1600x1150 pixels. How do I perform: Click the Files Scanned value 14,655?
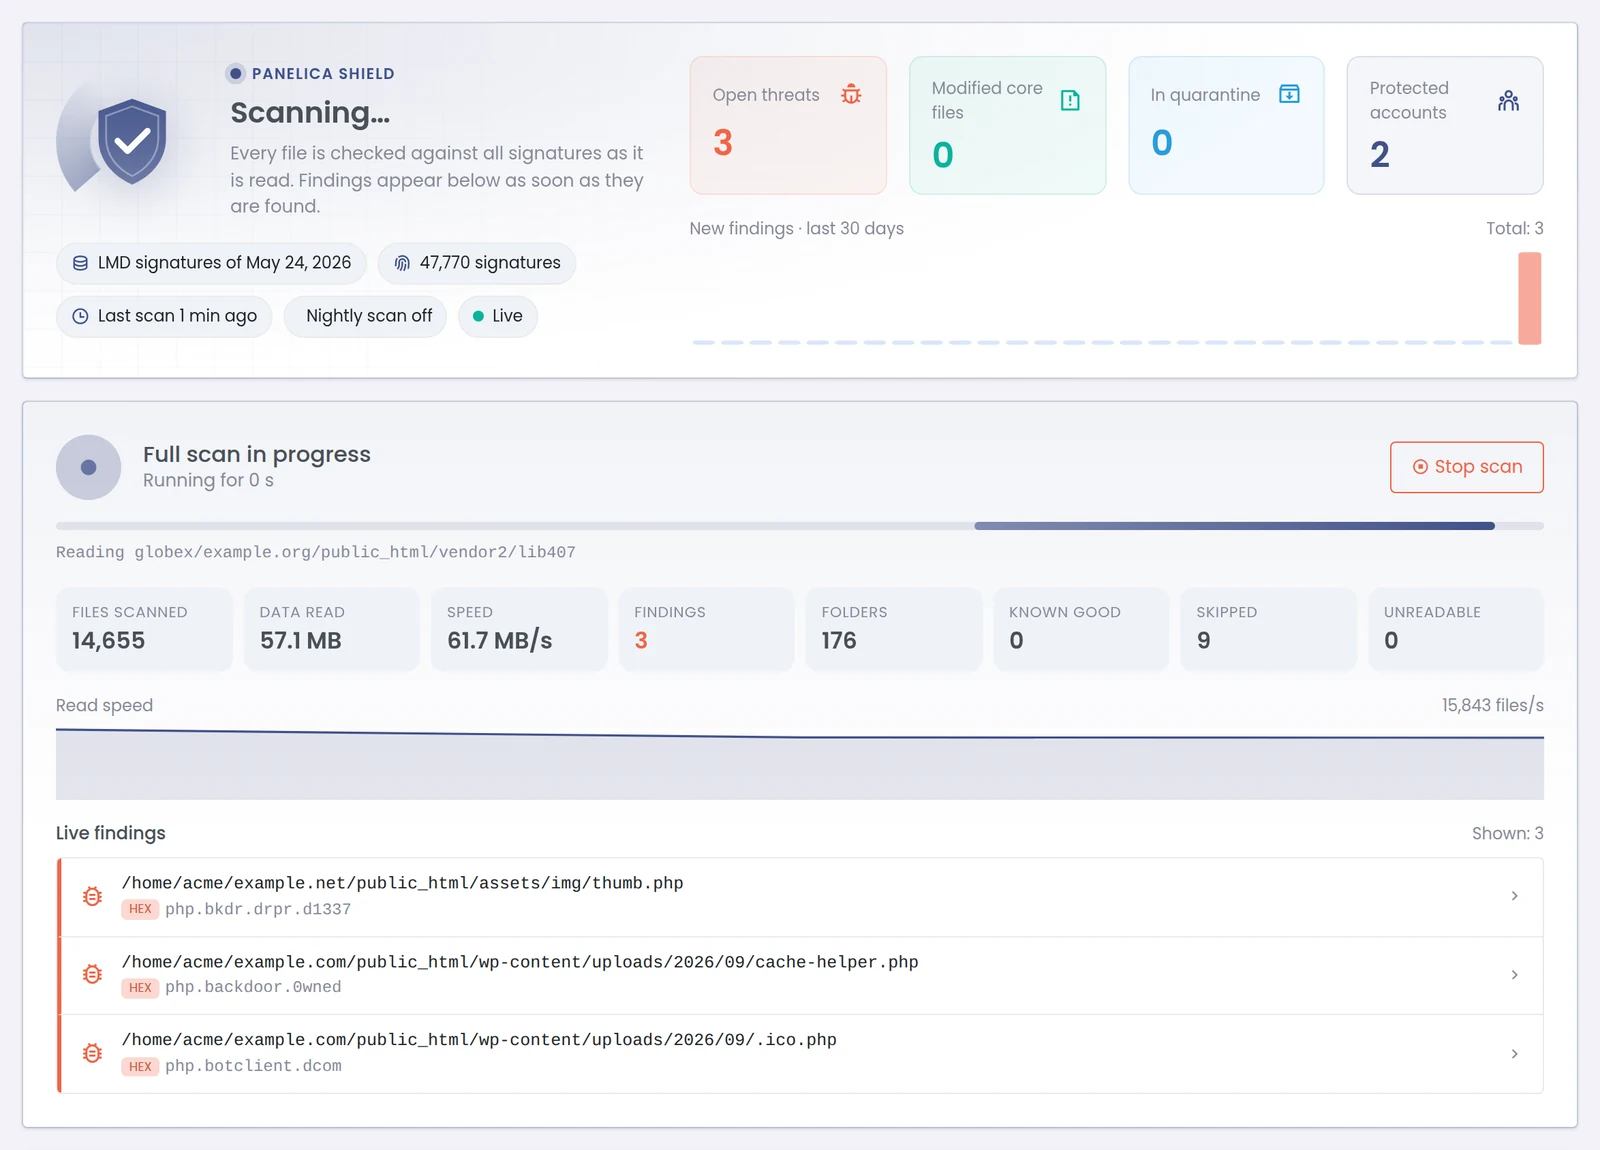pos(108,641)
